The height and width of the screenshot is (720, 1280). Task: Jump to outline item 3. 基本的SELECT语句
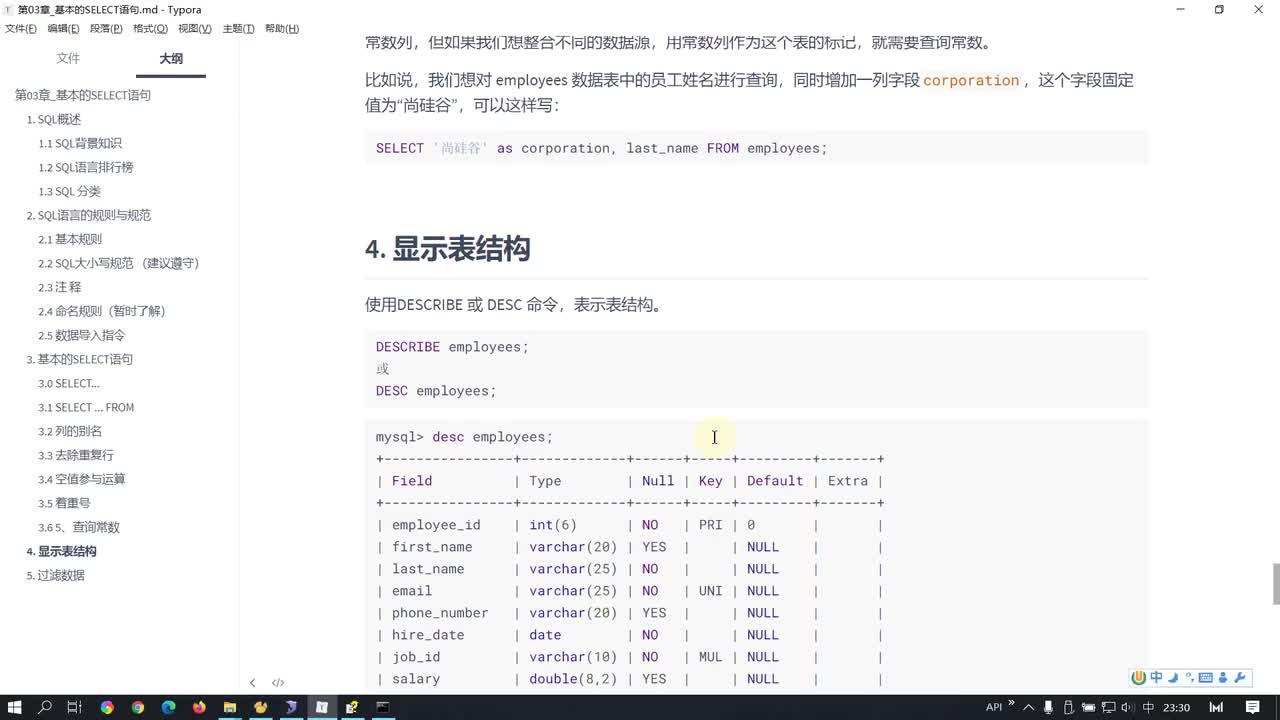[80, 359]
